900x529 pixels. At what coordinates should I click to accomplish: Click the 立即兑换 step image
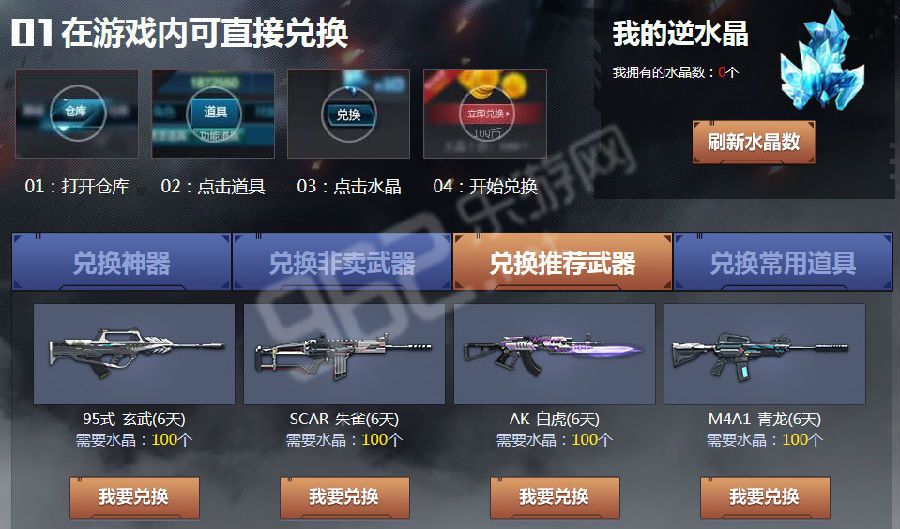(x=484, y=114)
